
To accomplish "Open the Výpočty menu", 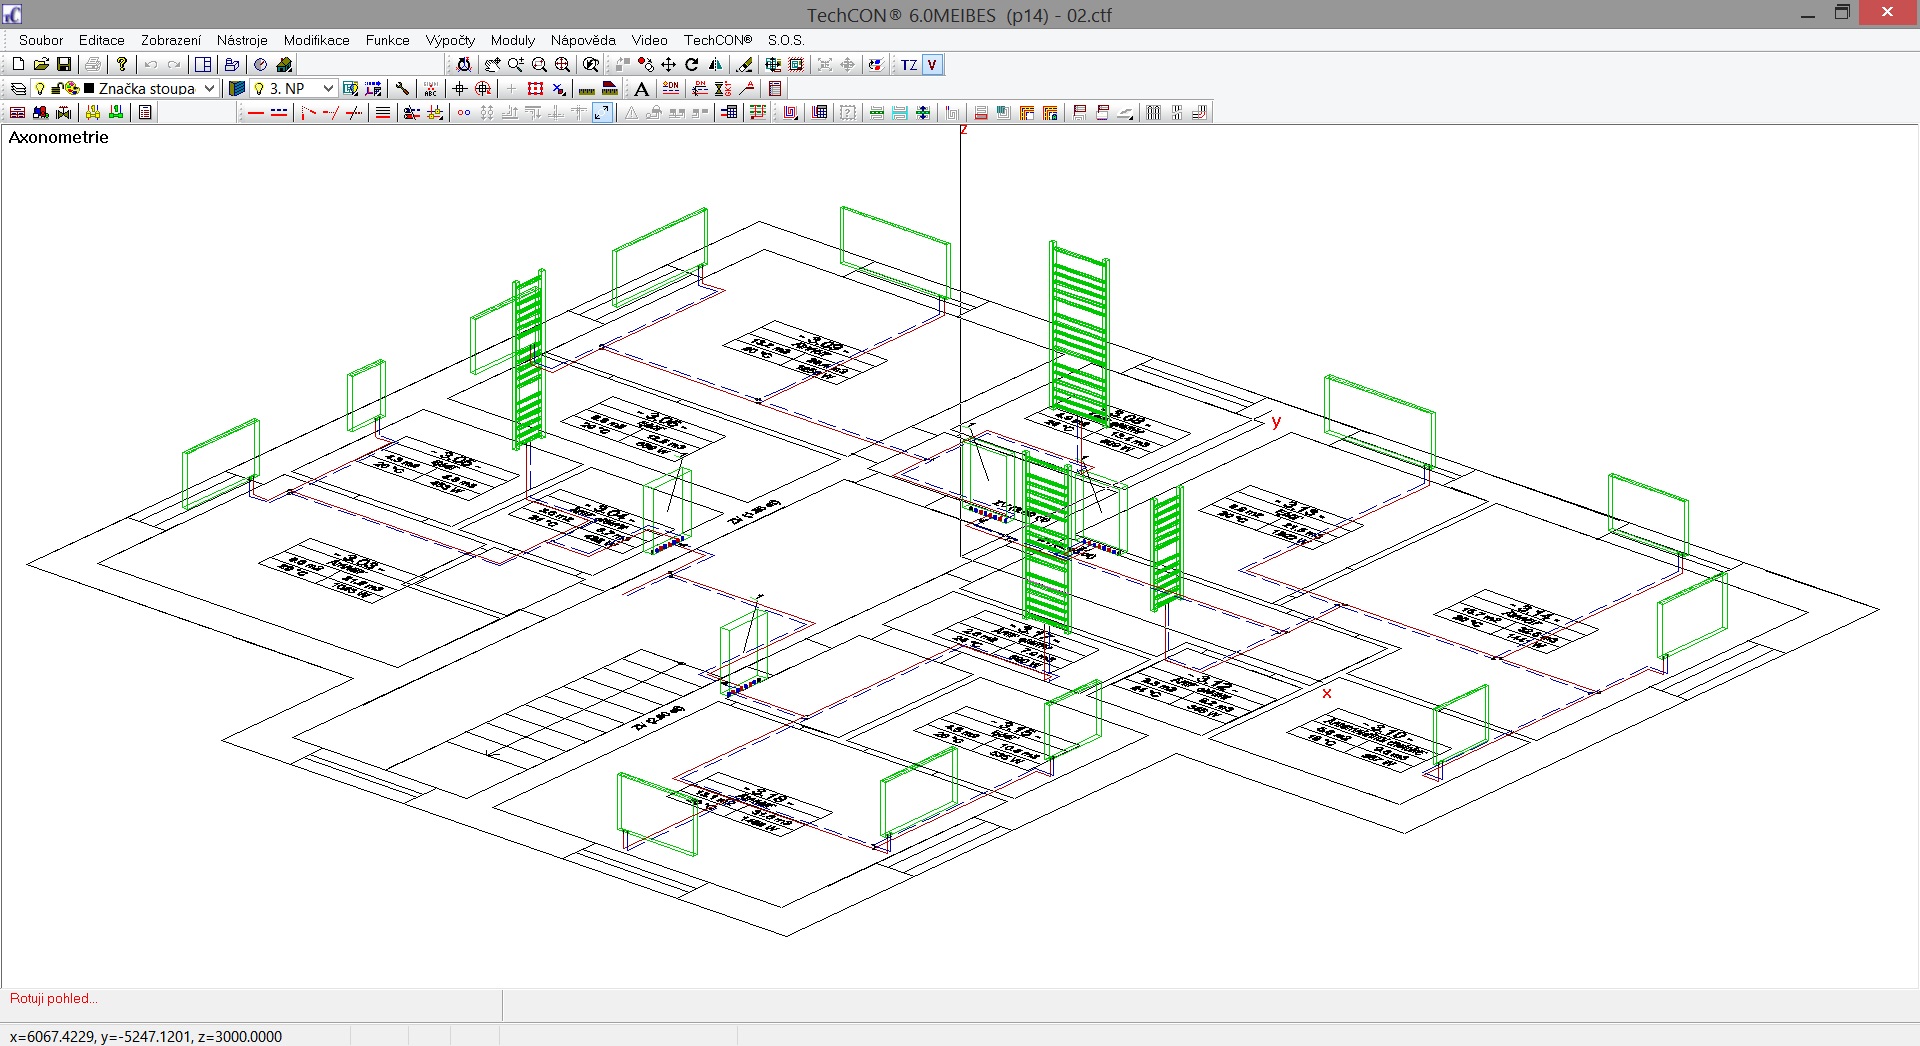I will (450, 40).
